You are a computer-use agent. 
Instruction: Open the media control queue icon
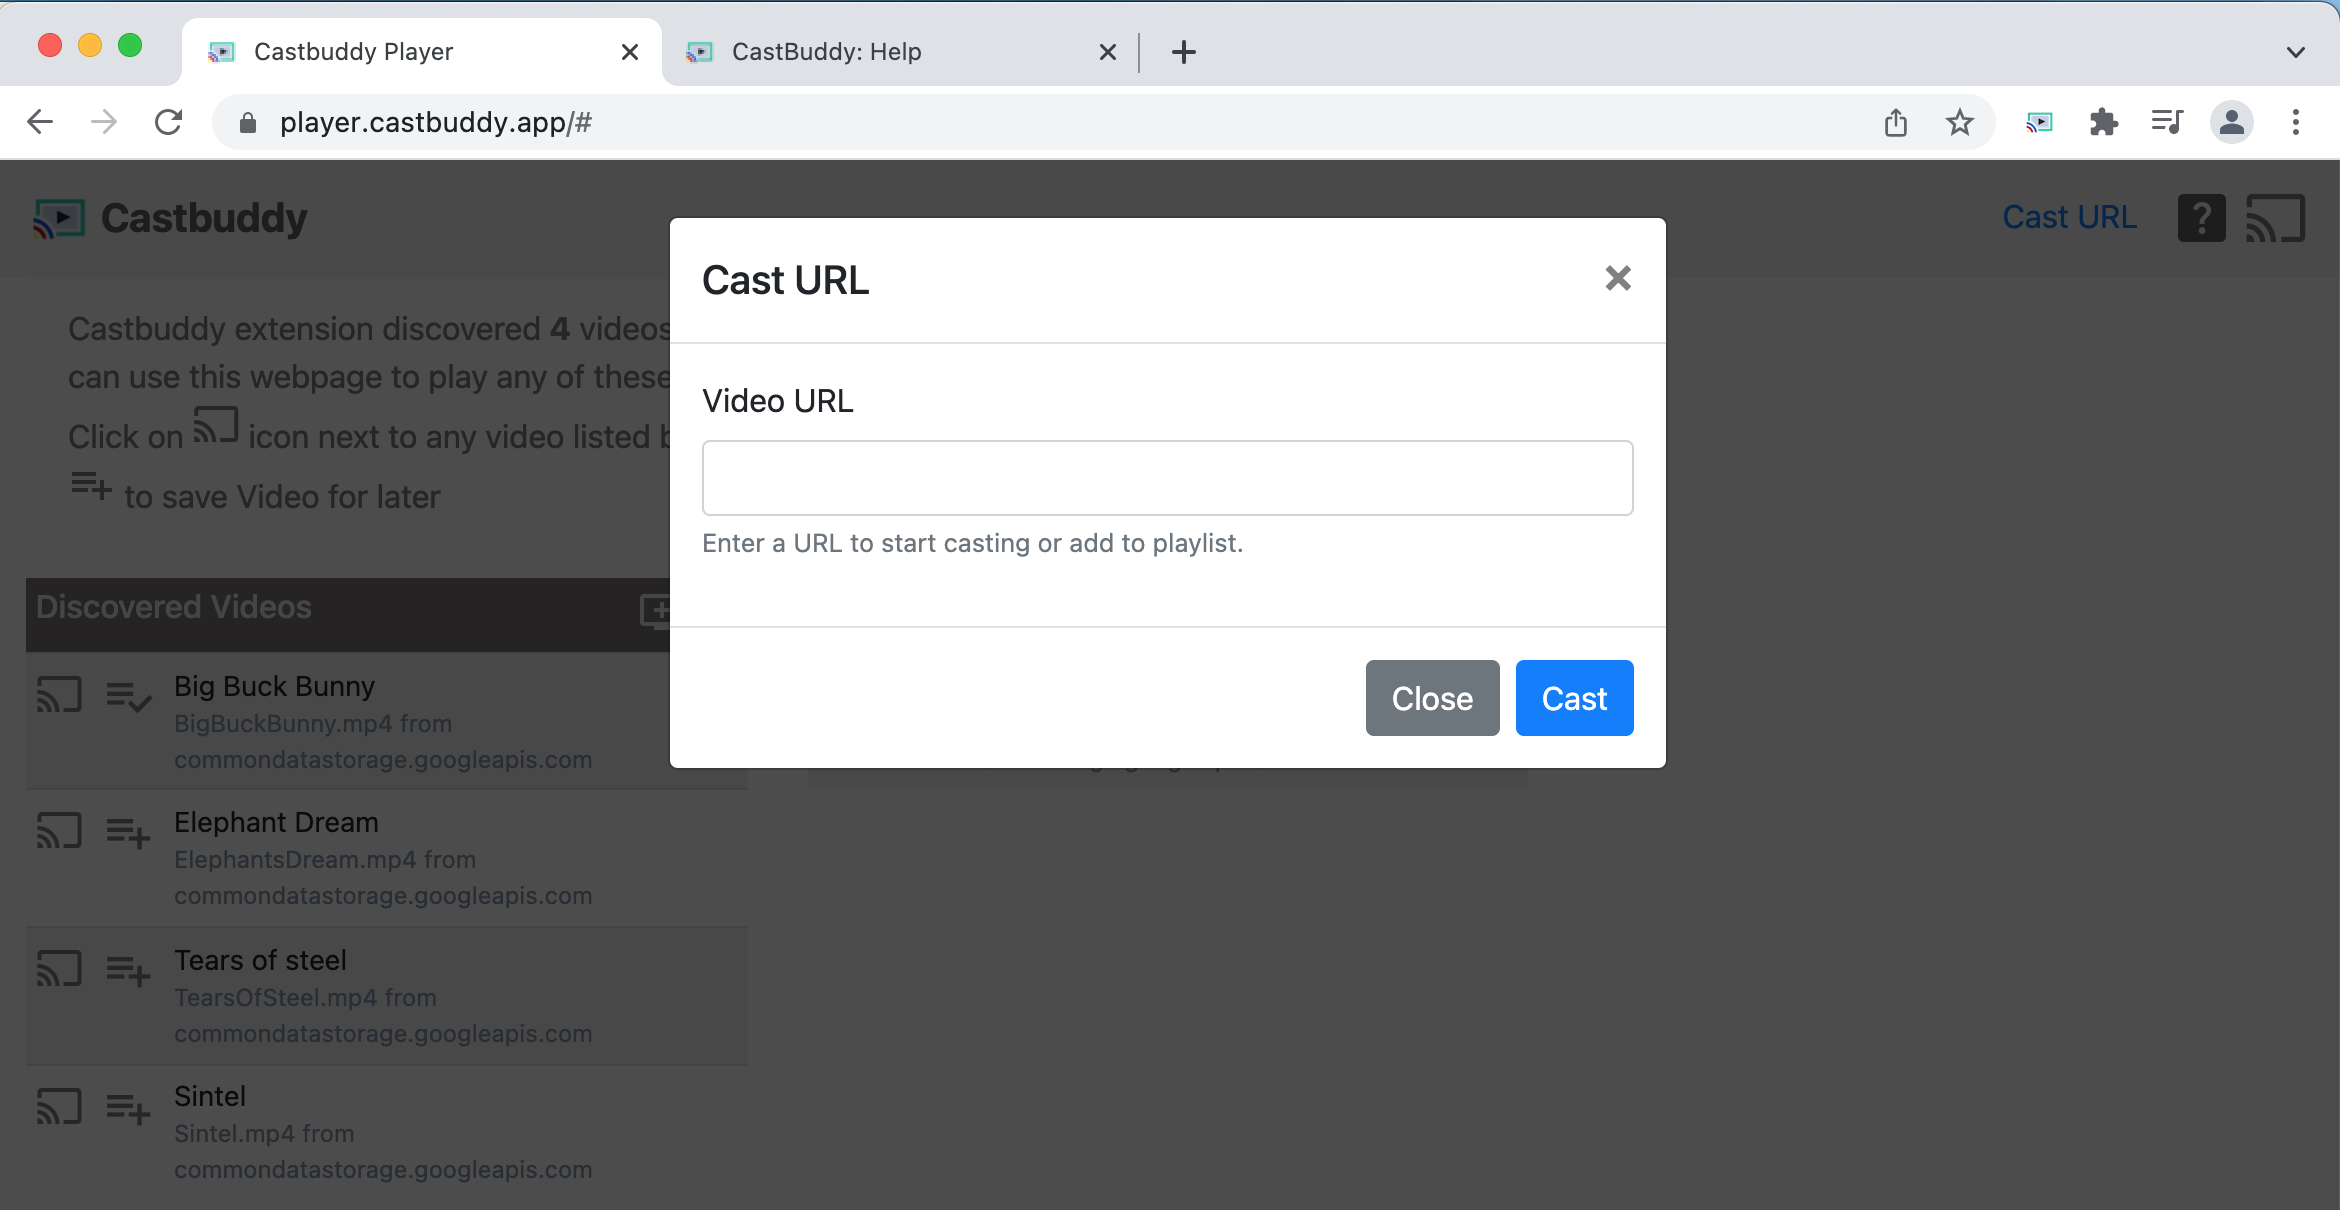click(x=2167, y=122)
